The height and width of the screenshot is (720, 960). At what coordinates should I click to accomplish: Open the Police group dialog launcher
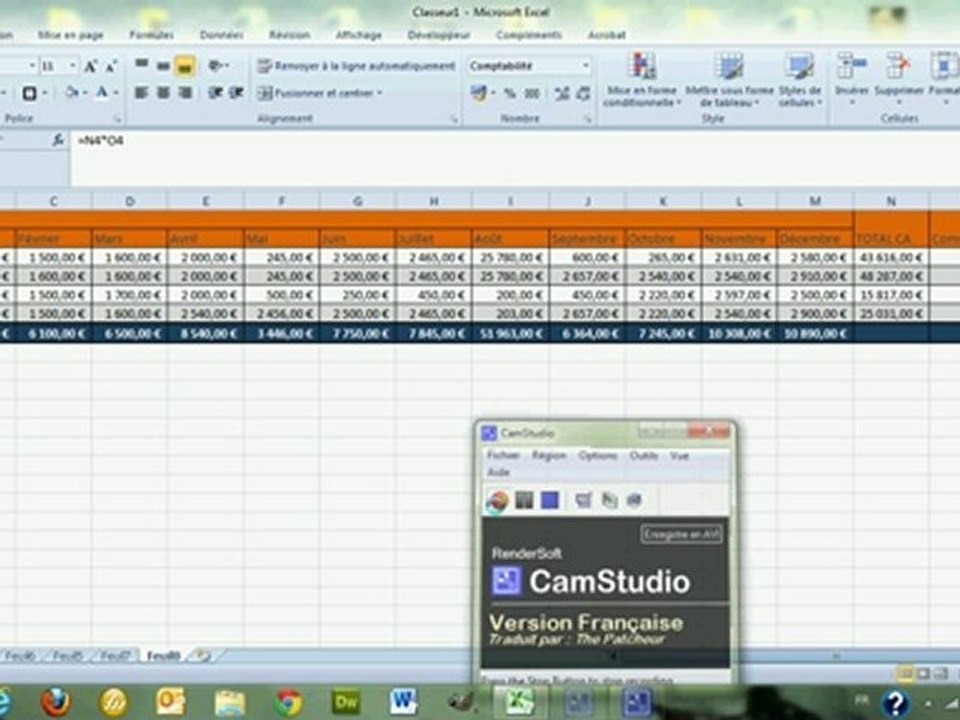[x=117, y=119]
